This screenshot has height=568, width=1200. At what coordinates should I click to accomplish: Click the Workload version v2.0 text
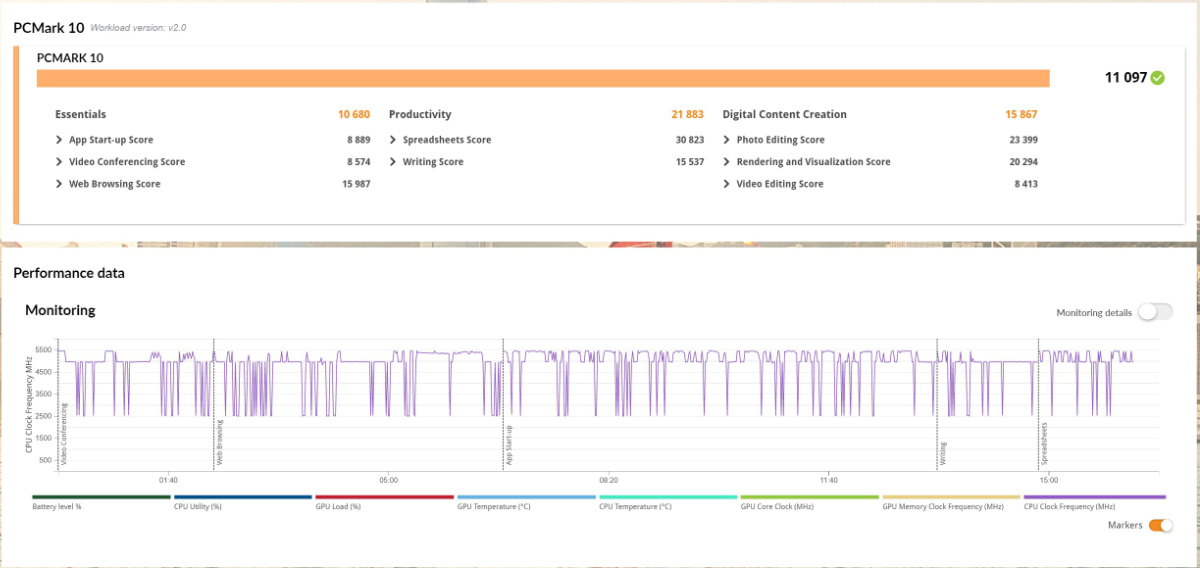click(x=138, y=27)
